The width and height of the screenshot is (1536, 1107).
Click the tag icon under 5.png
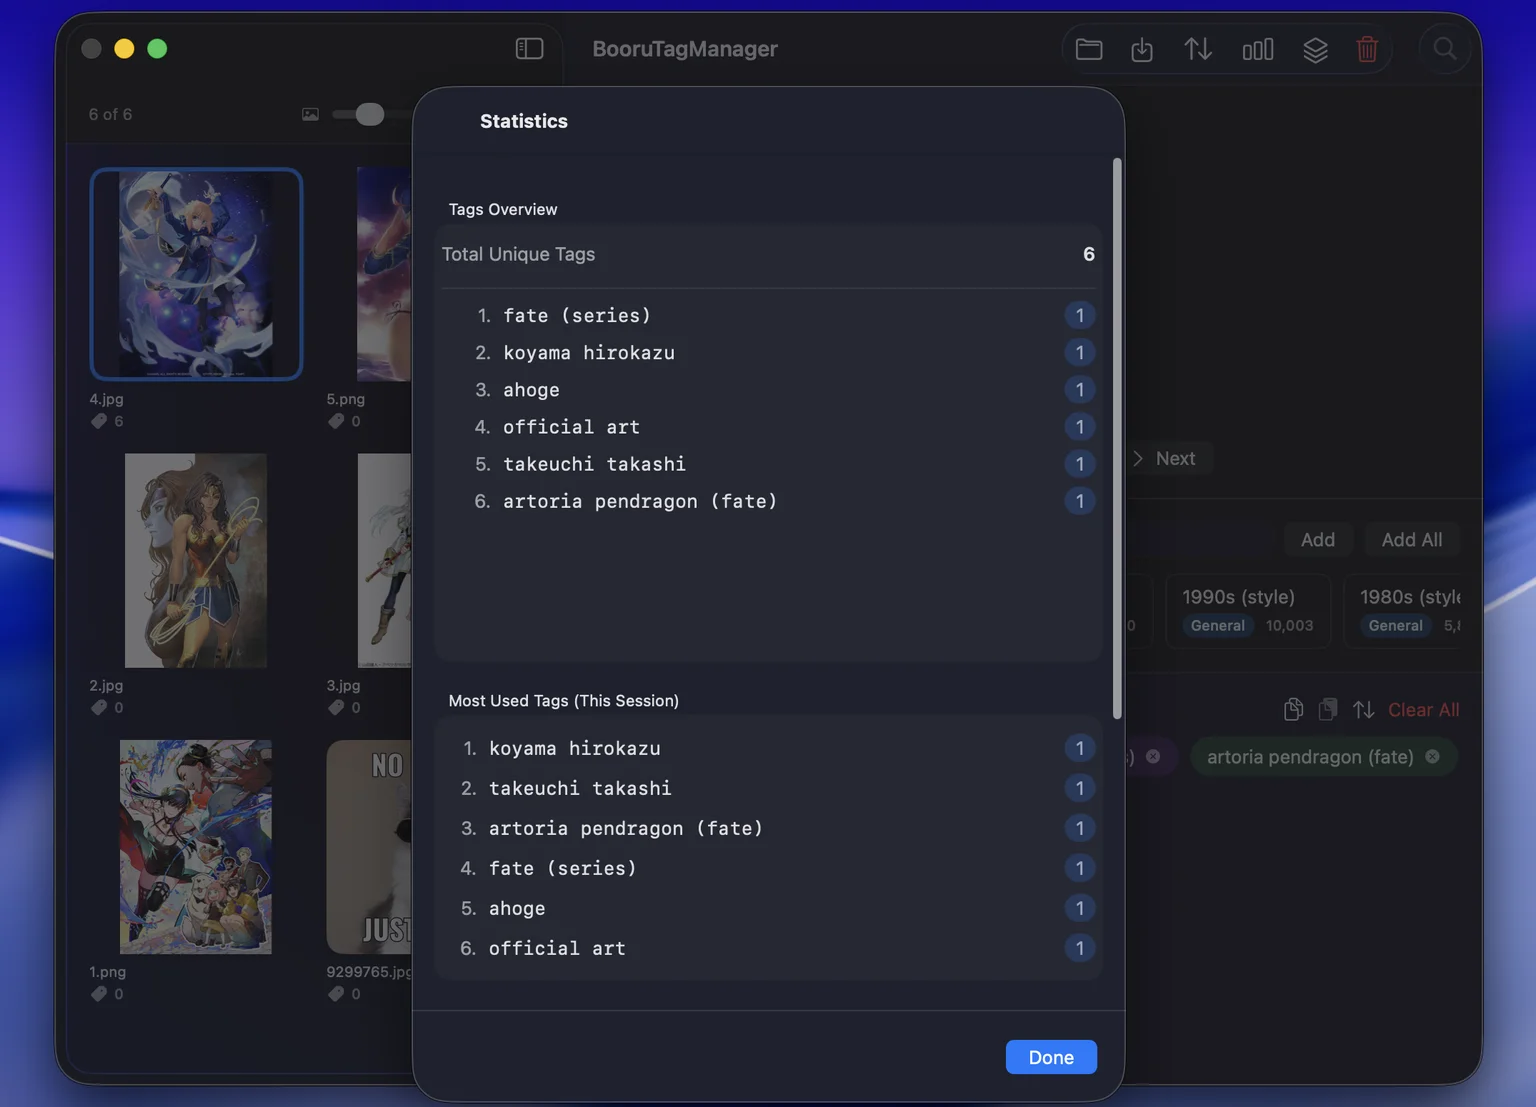pos(336,421)
